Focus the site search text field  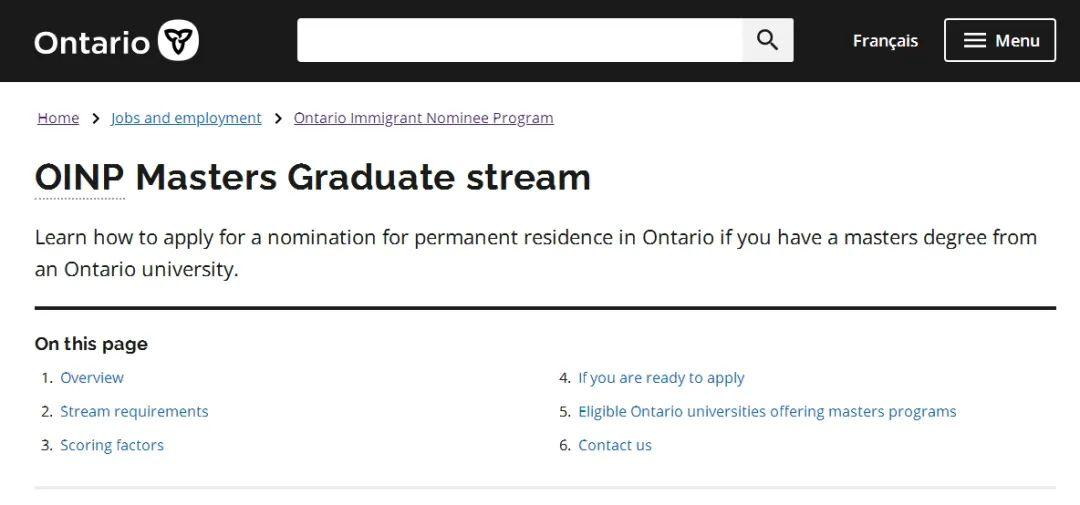519,40
